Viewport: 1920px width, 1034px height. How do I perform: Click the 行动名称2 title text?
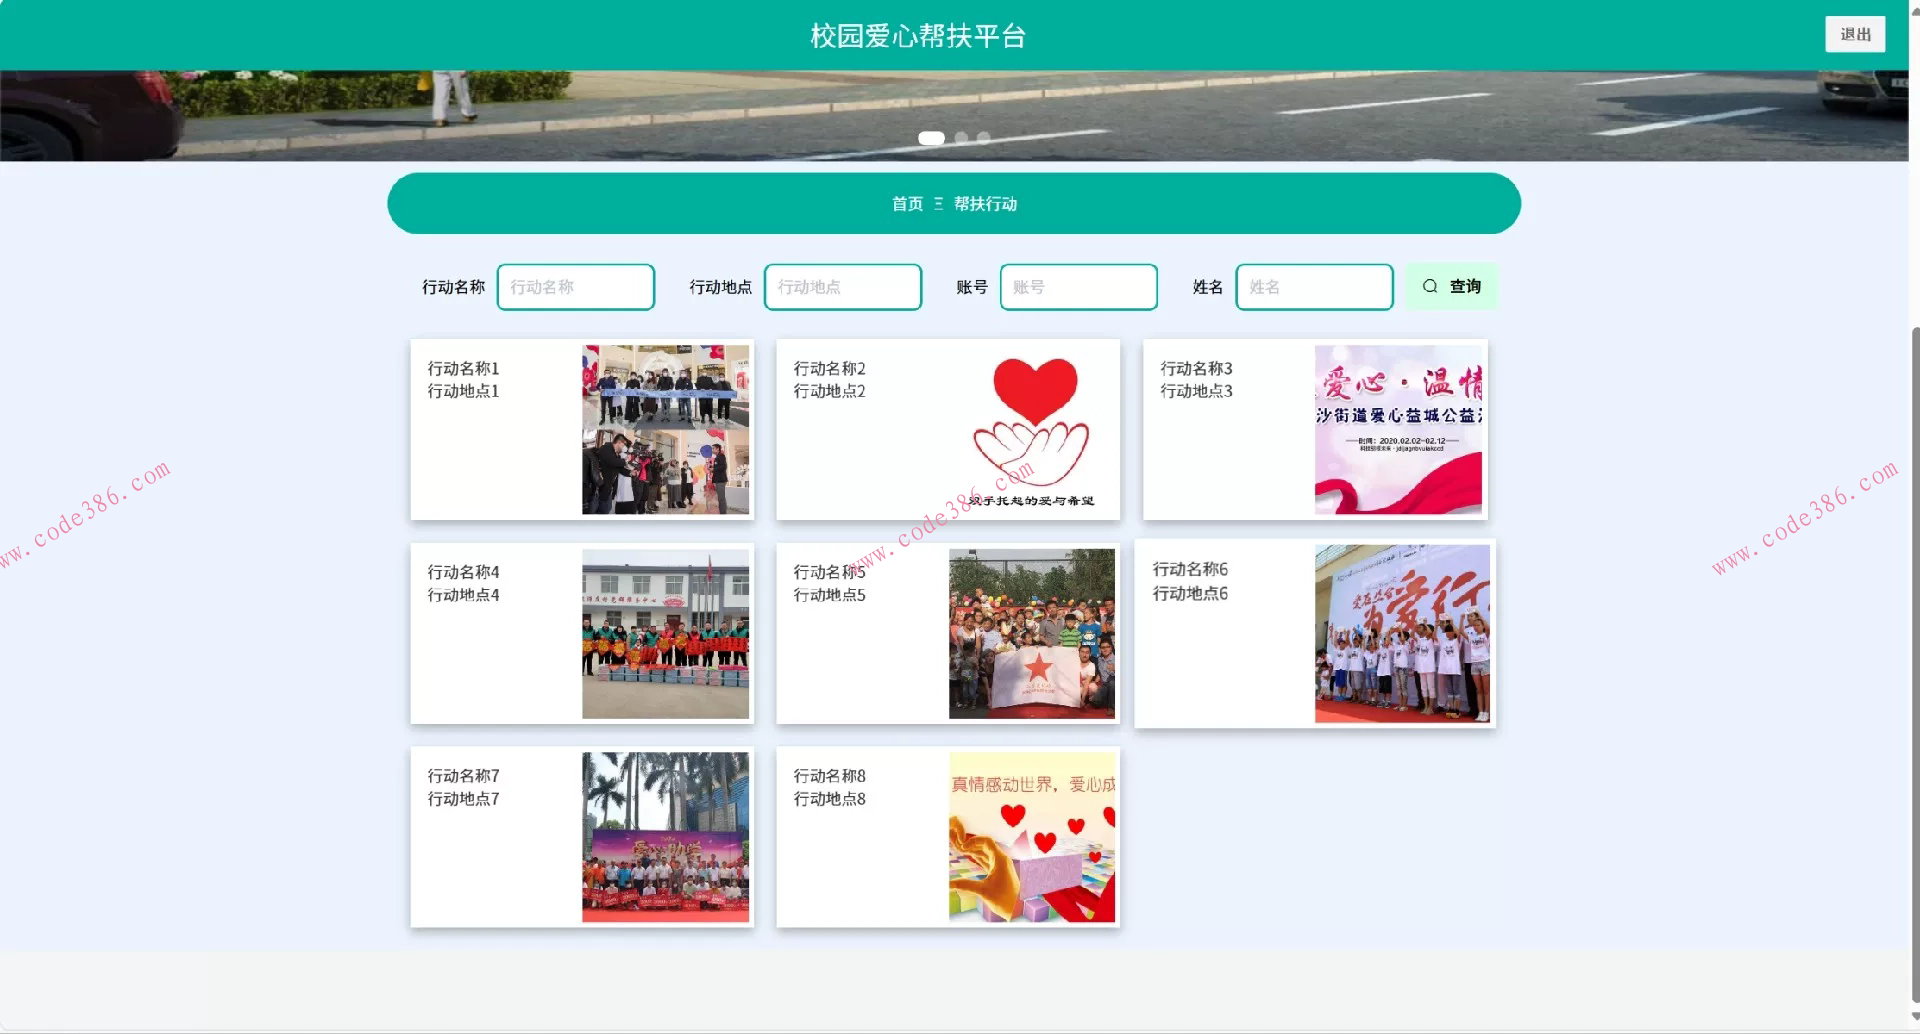tap(829, 369)
